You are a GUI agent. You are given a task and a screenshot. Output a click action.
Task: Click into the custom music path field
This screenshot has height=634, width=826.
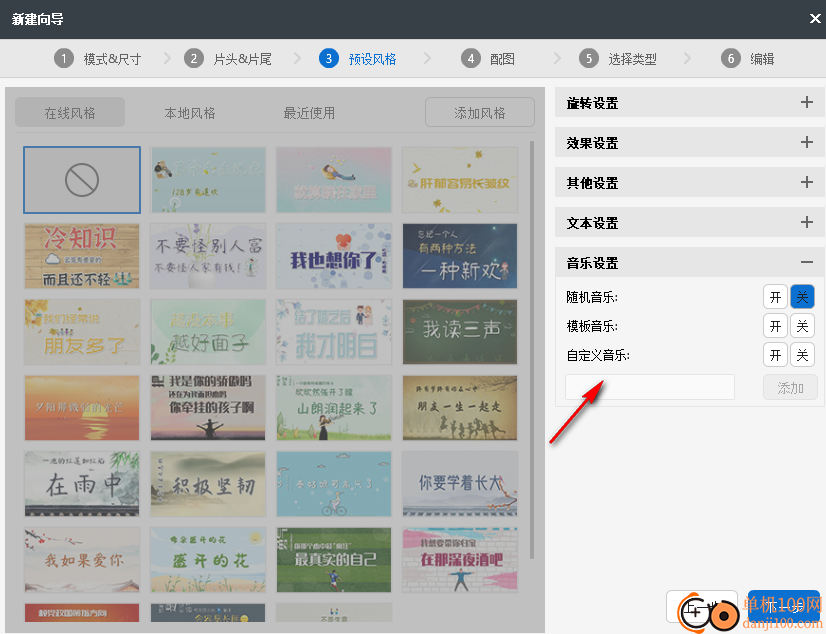click(650, 388)
